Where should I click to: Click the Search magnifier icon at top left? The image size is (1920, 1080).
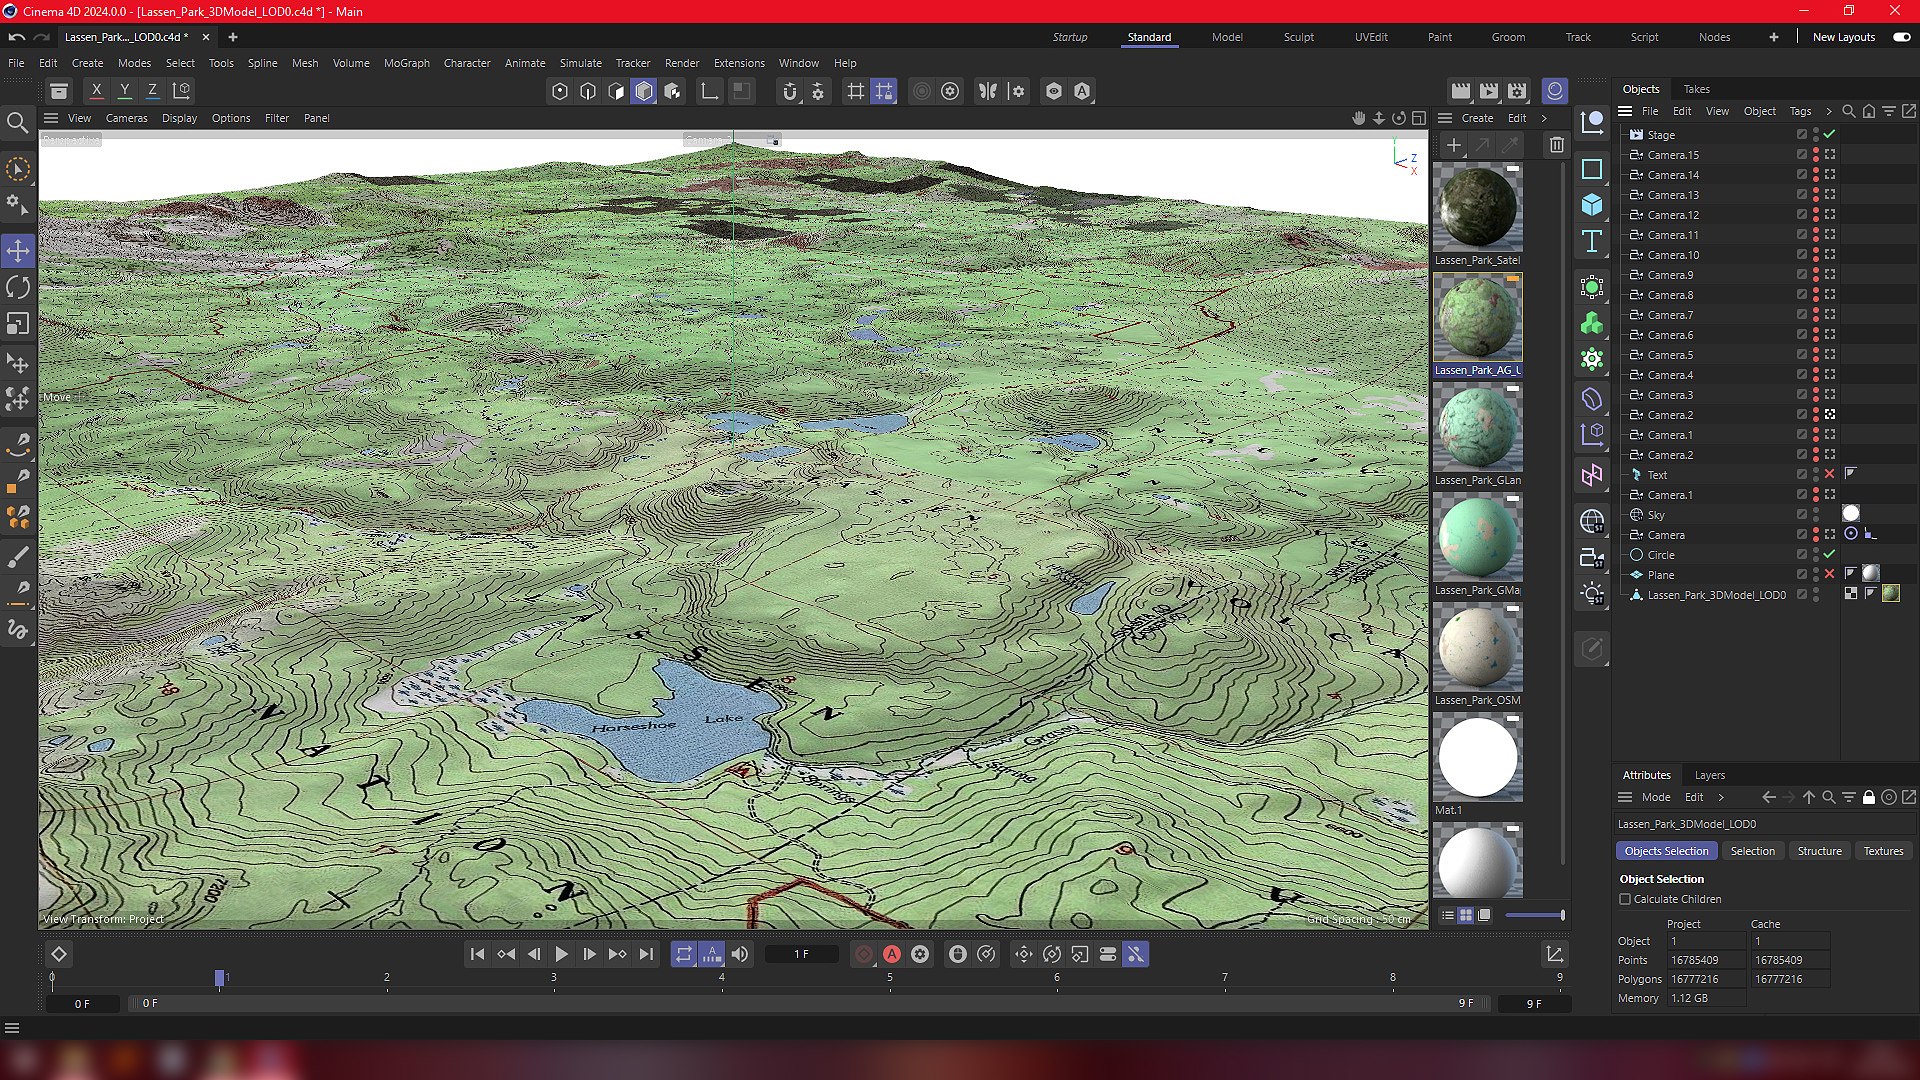click(x=18, y=123)
